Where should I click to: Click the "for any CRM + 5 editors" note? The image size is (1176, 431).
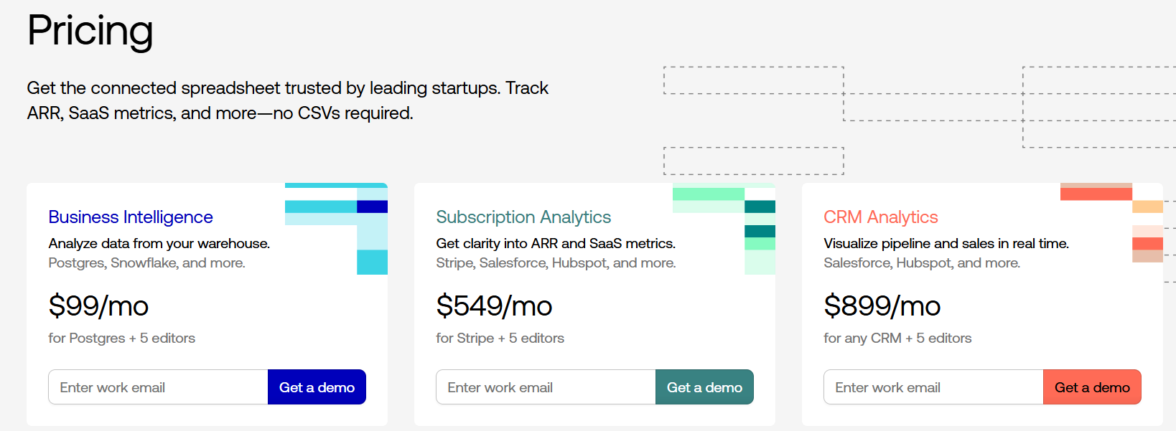click(x=897, y=338)
